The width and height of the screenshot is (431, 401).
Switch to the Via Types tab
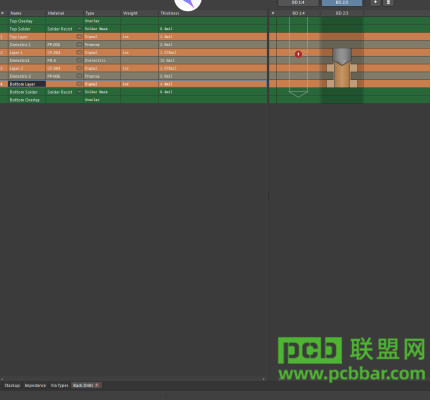[59, 386]
